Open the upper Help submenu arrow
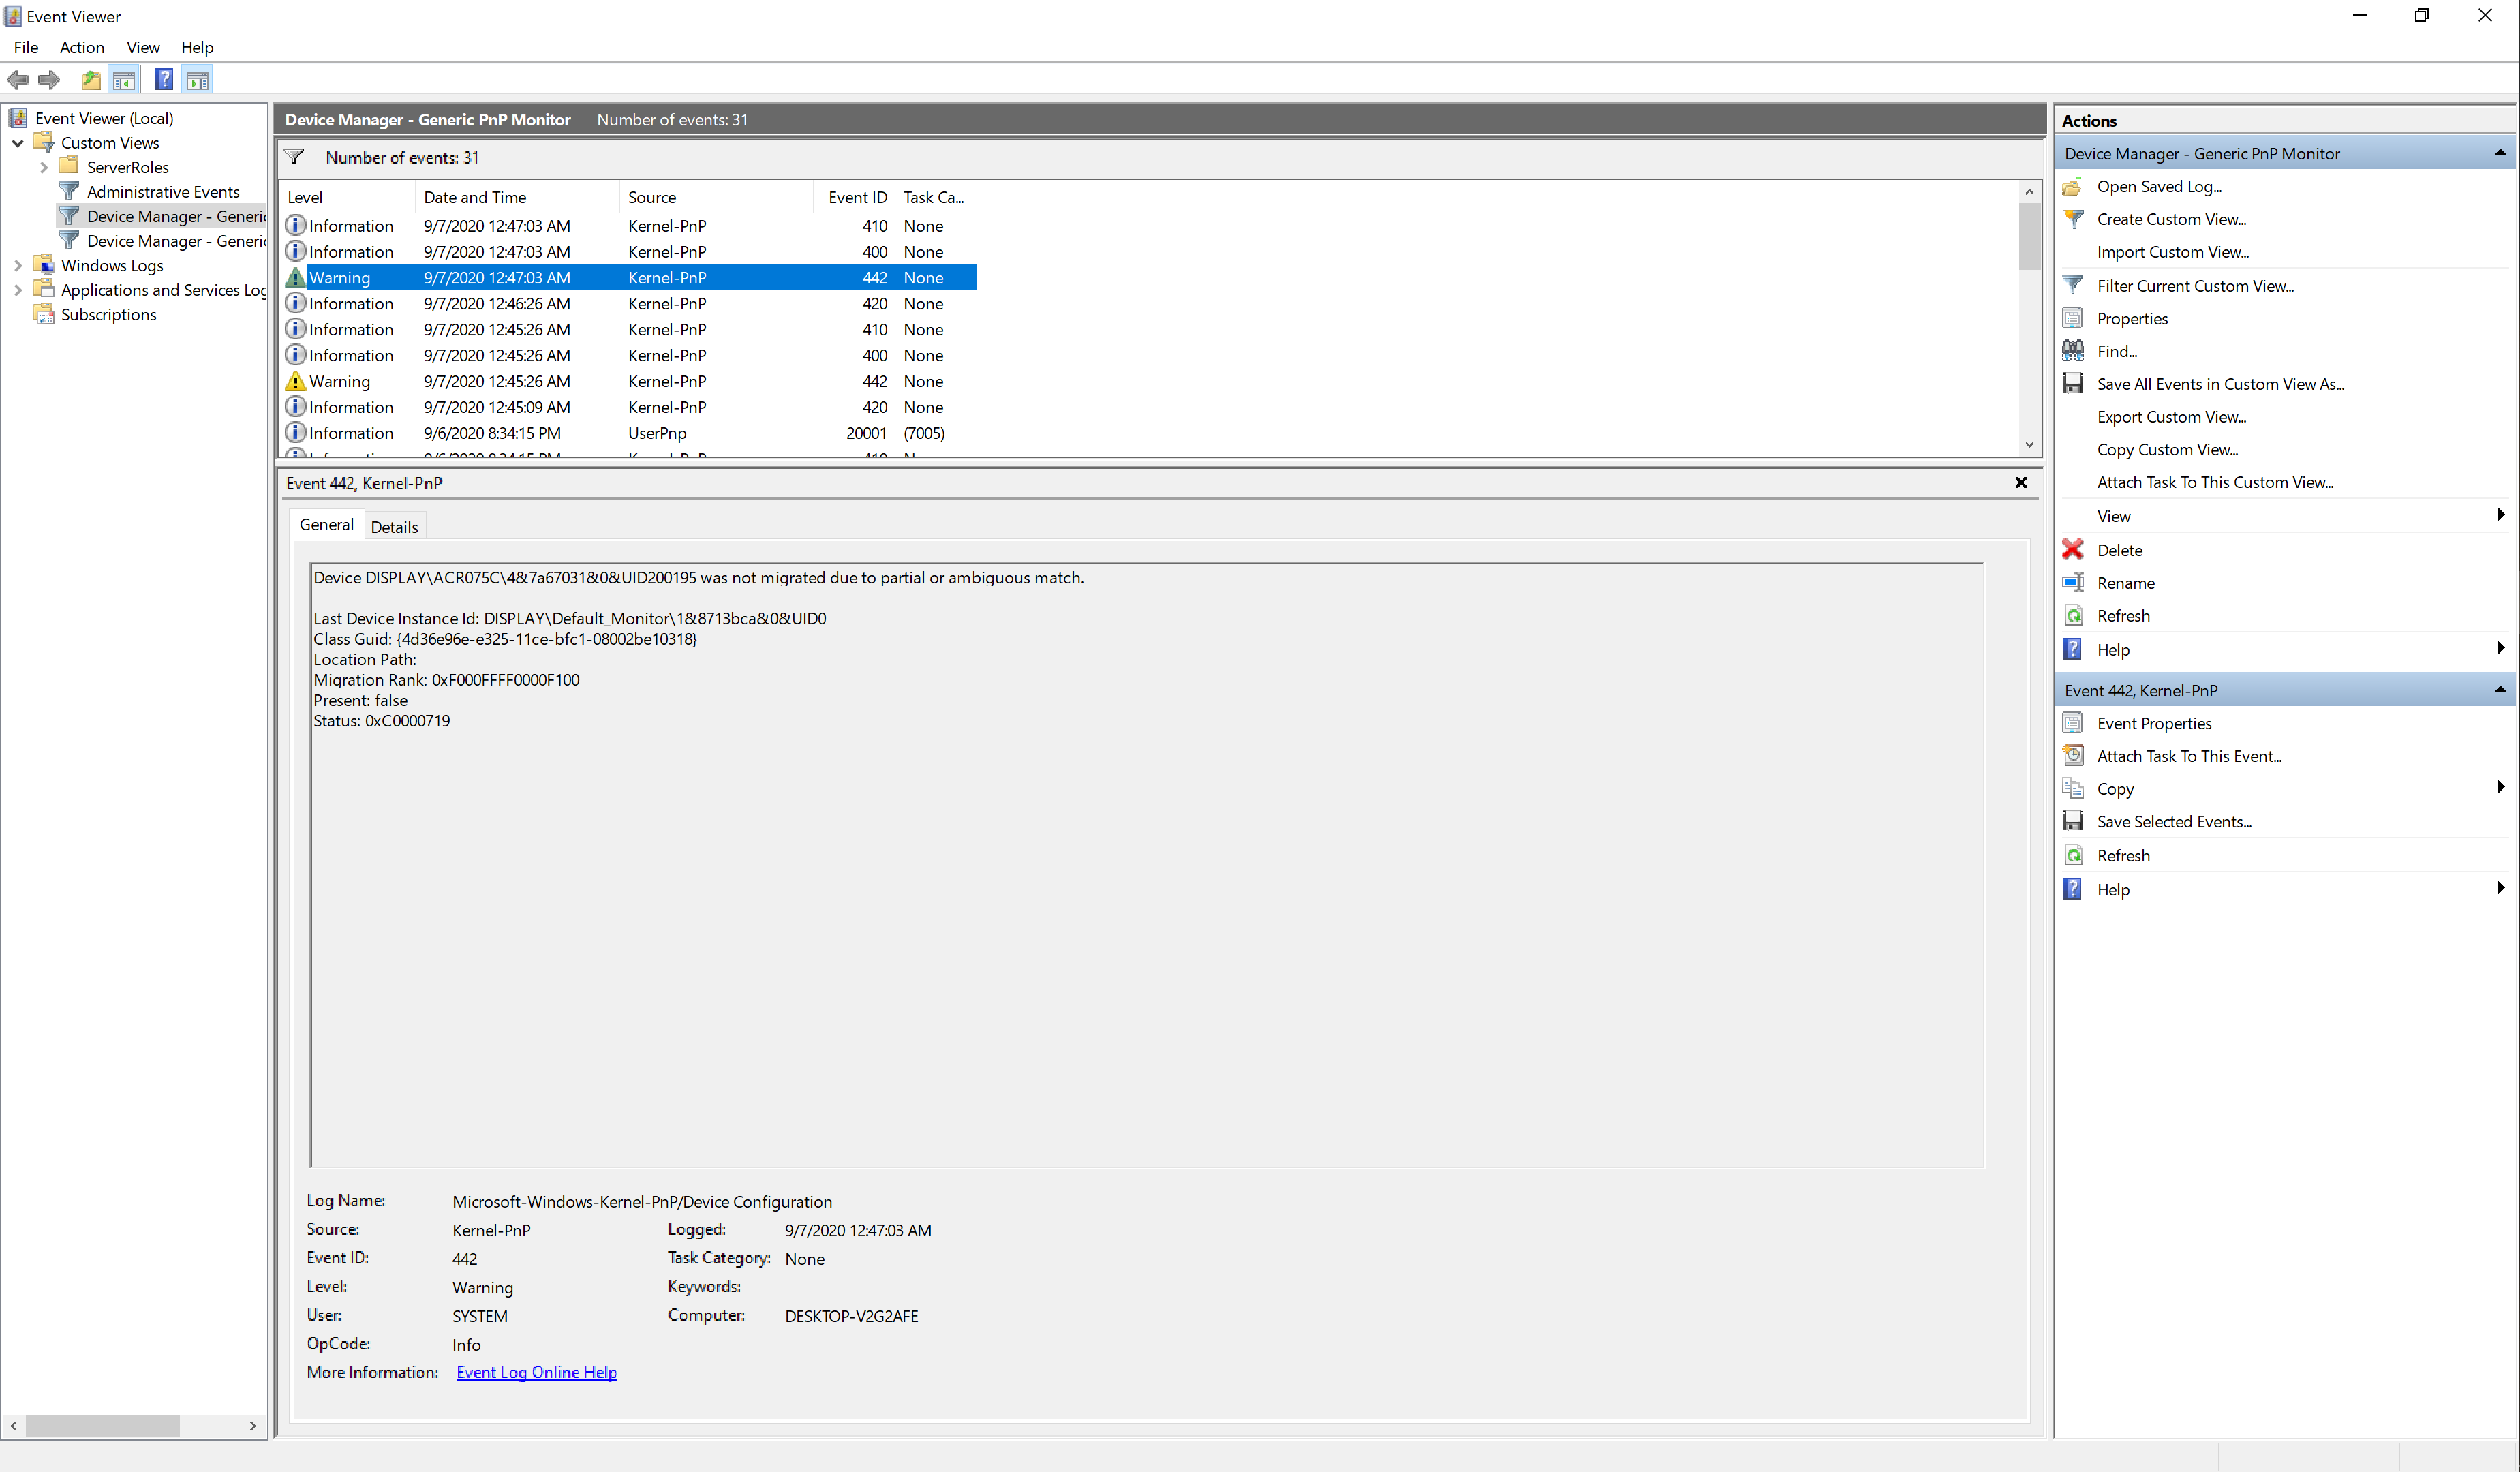2520x1472 pixels. (x=2500, y=649)
